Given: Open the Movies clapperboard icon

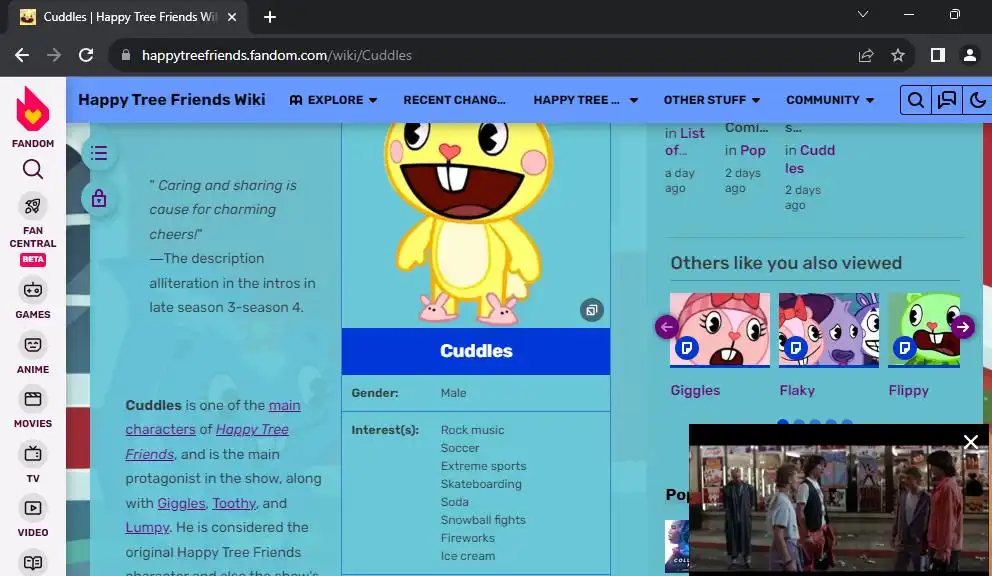Looking at the screenshot, I should [33, 399].
